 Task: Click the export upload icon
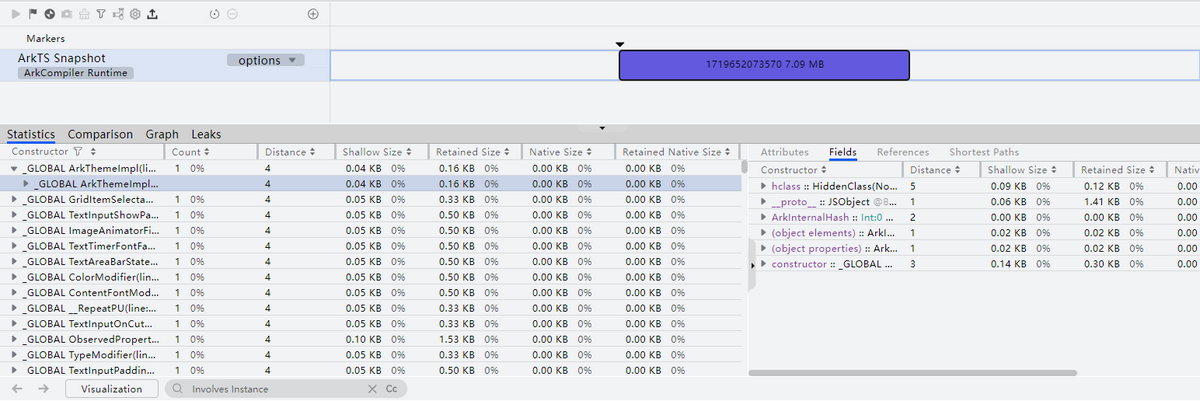[152, 14]
